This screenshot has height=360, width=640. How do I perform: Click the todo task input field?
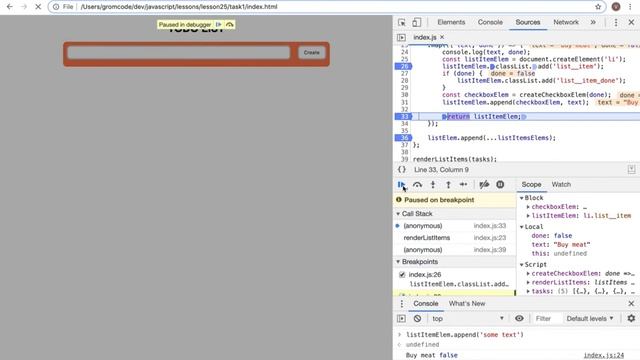point(179,53)
